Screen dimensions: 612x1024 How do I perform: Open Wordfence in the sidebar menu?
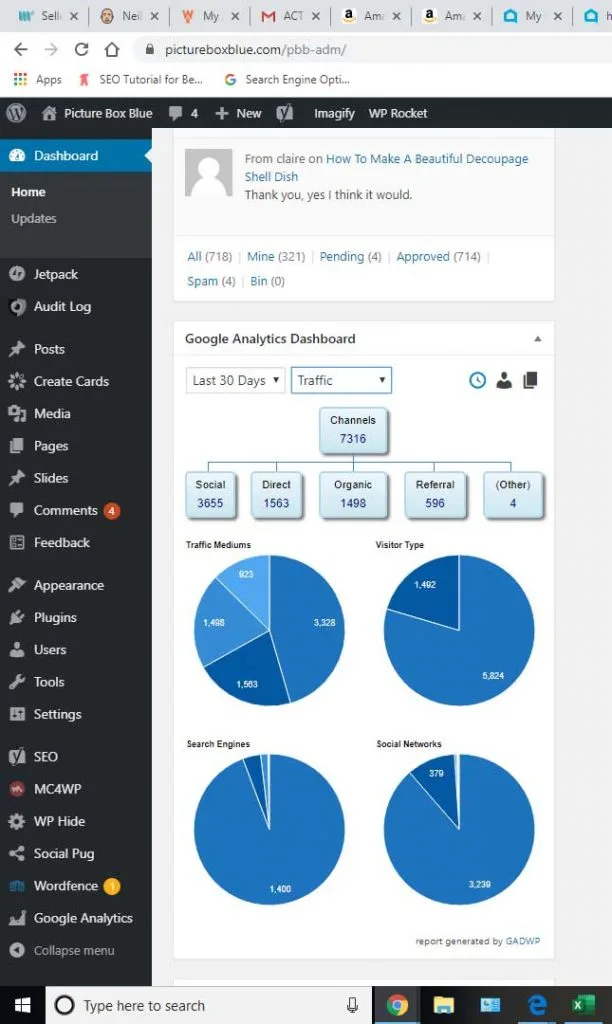click(x=65, y=885)
